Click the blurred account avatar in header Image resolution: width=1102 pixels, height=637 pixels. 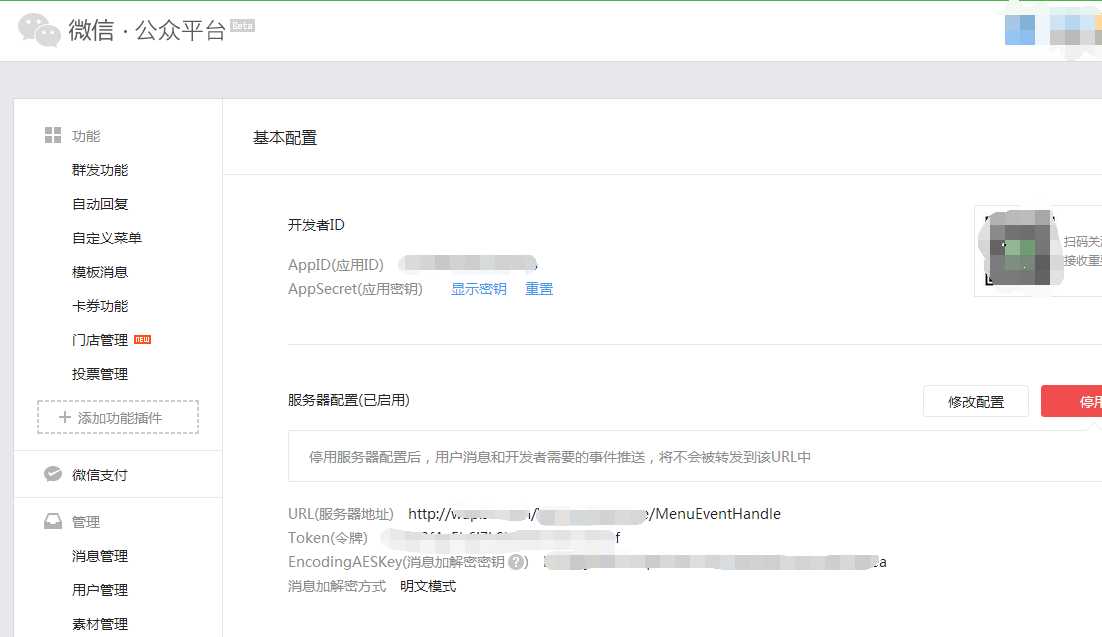click(1020, 30)
